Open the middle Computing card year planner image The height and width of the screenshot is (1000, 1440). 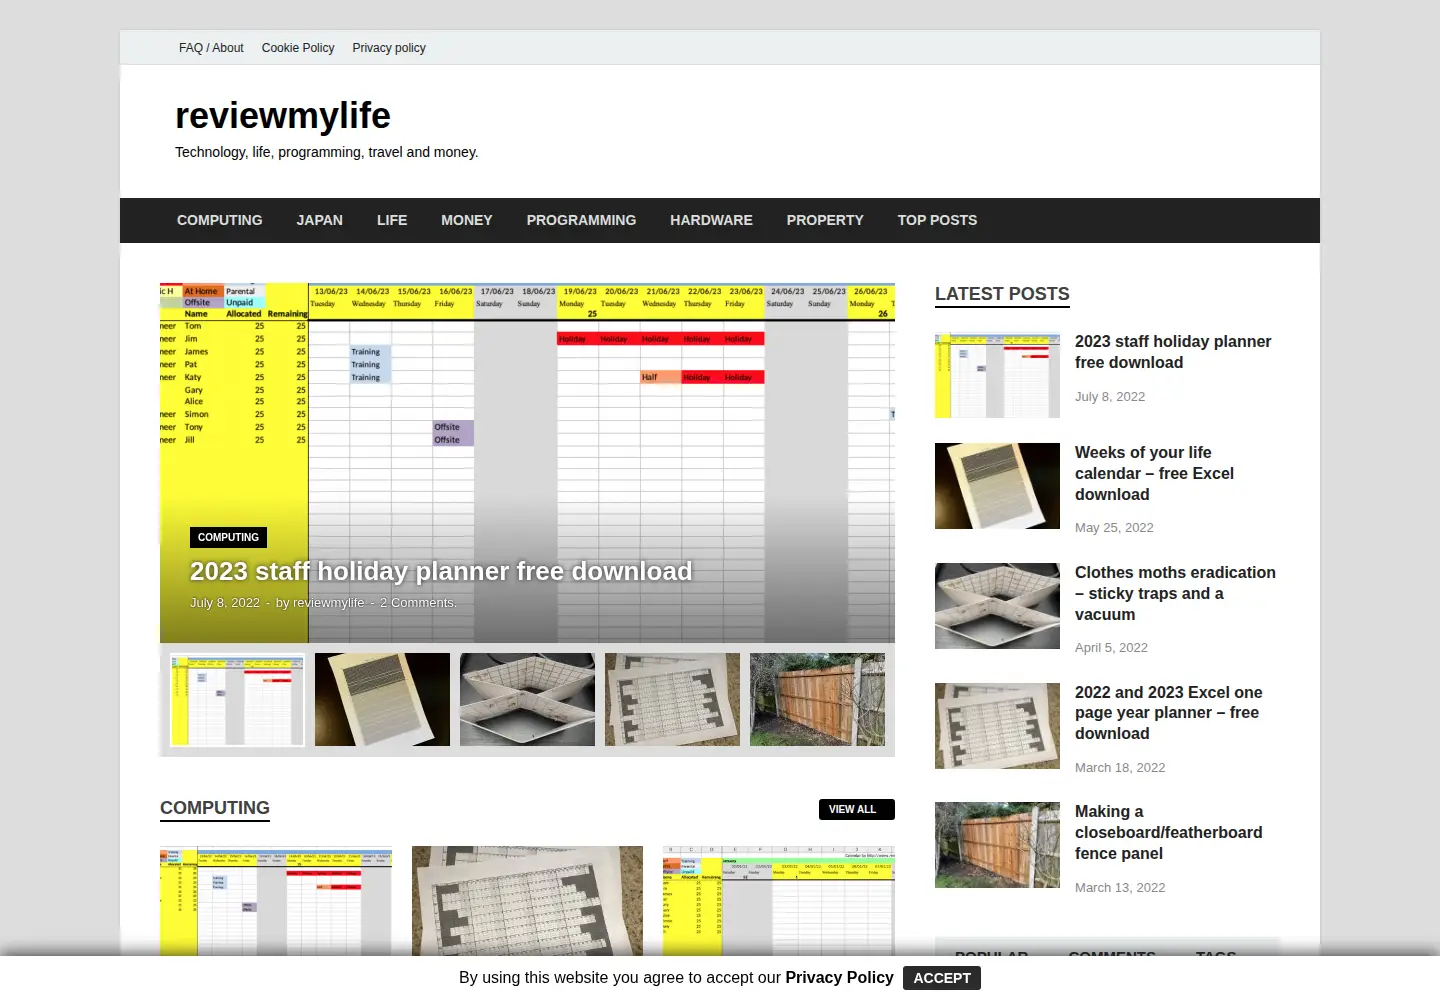coord(527,902)
